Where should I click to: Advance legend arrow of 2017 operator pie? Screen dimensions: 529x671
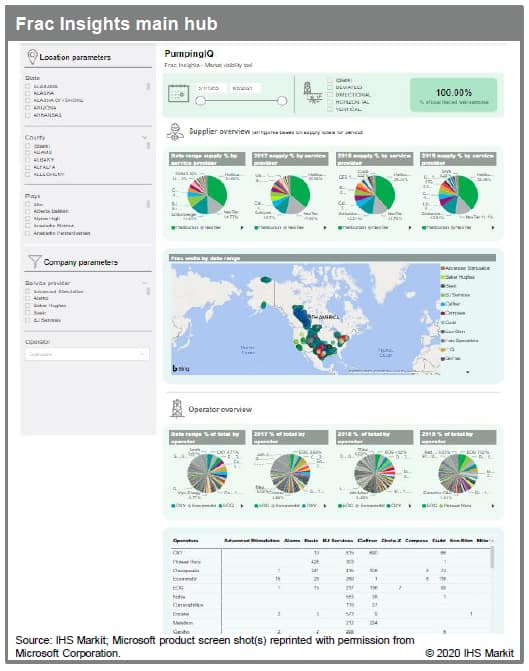[x=325, y=506]
